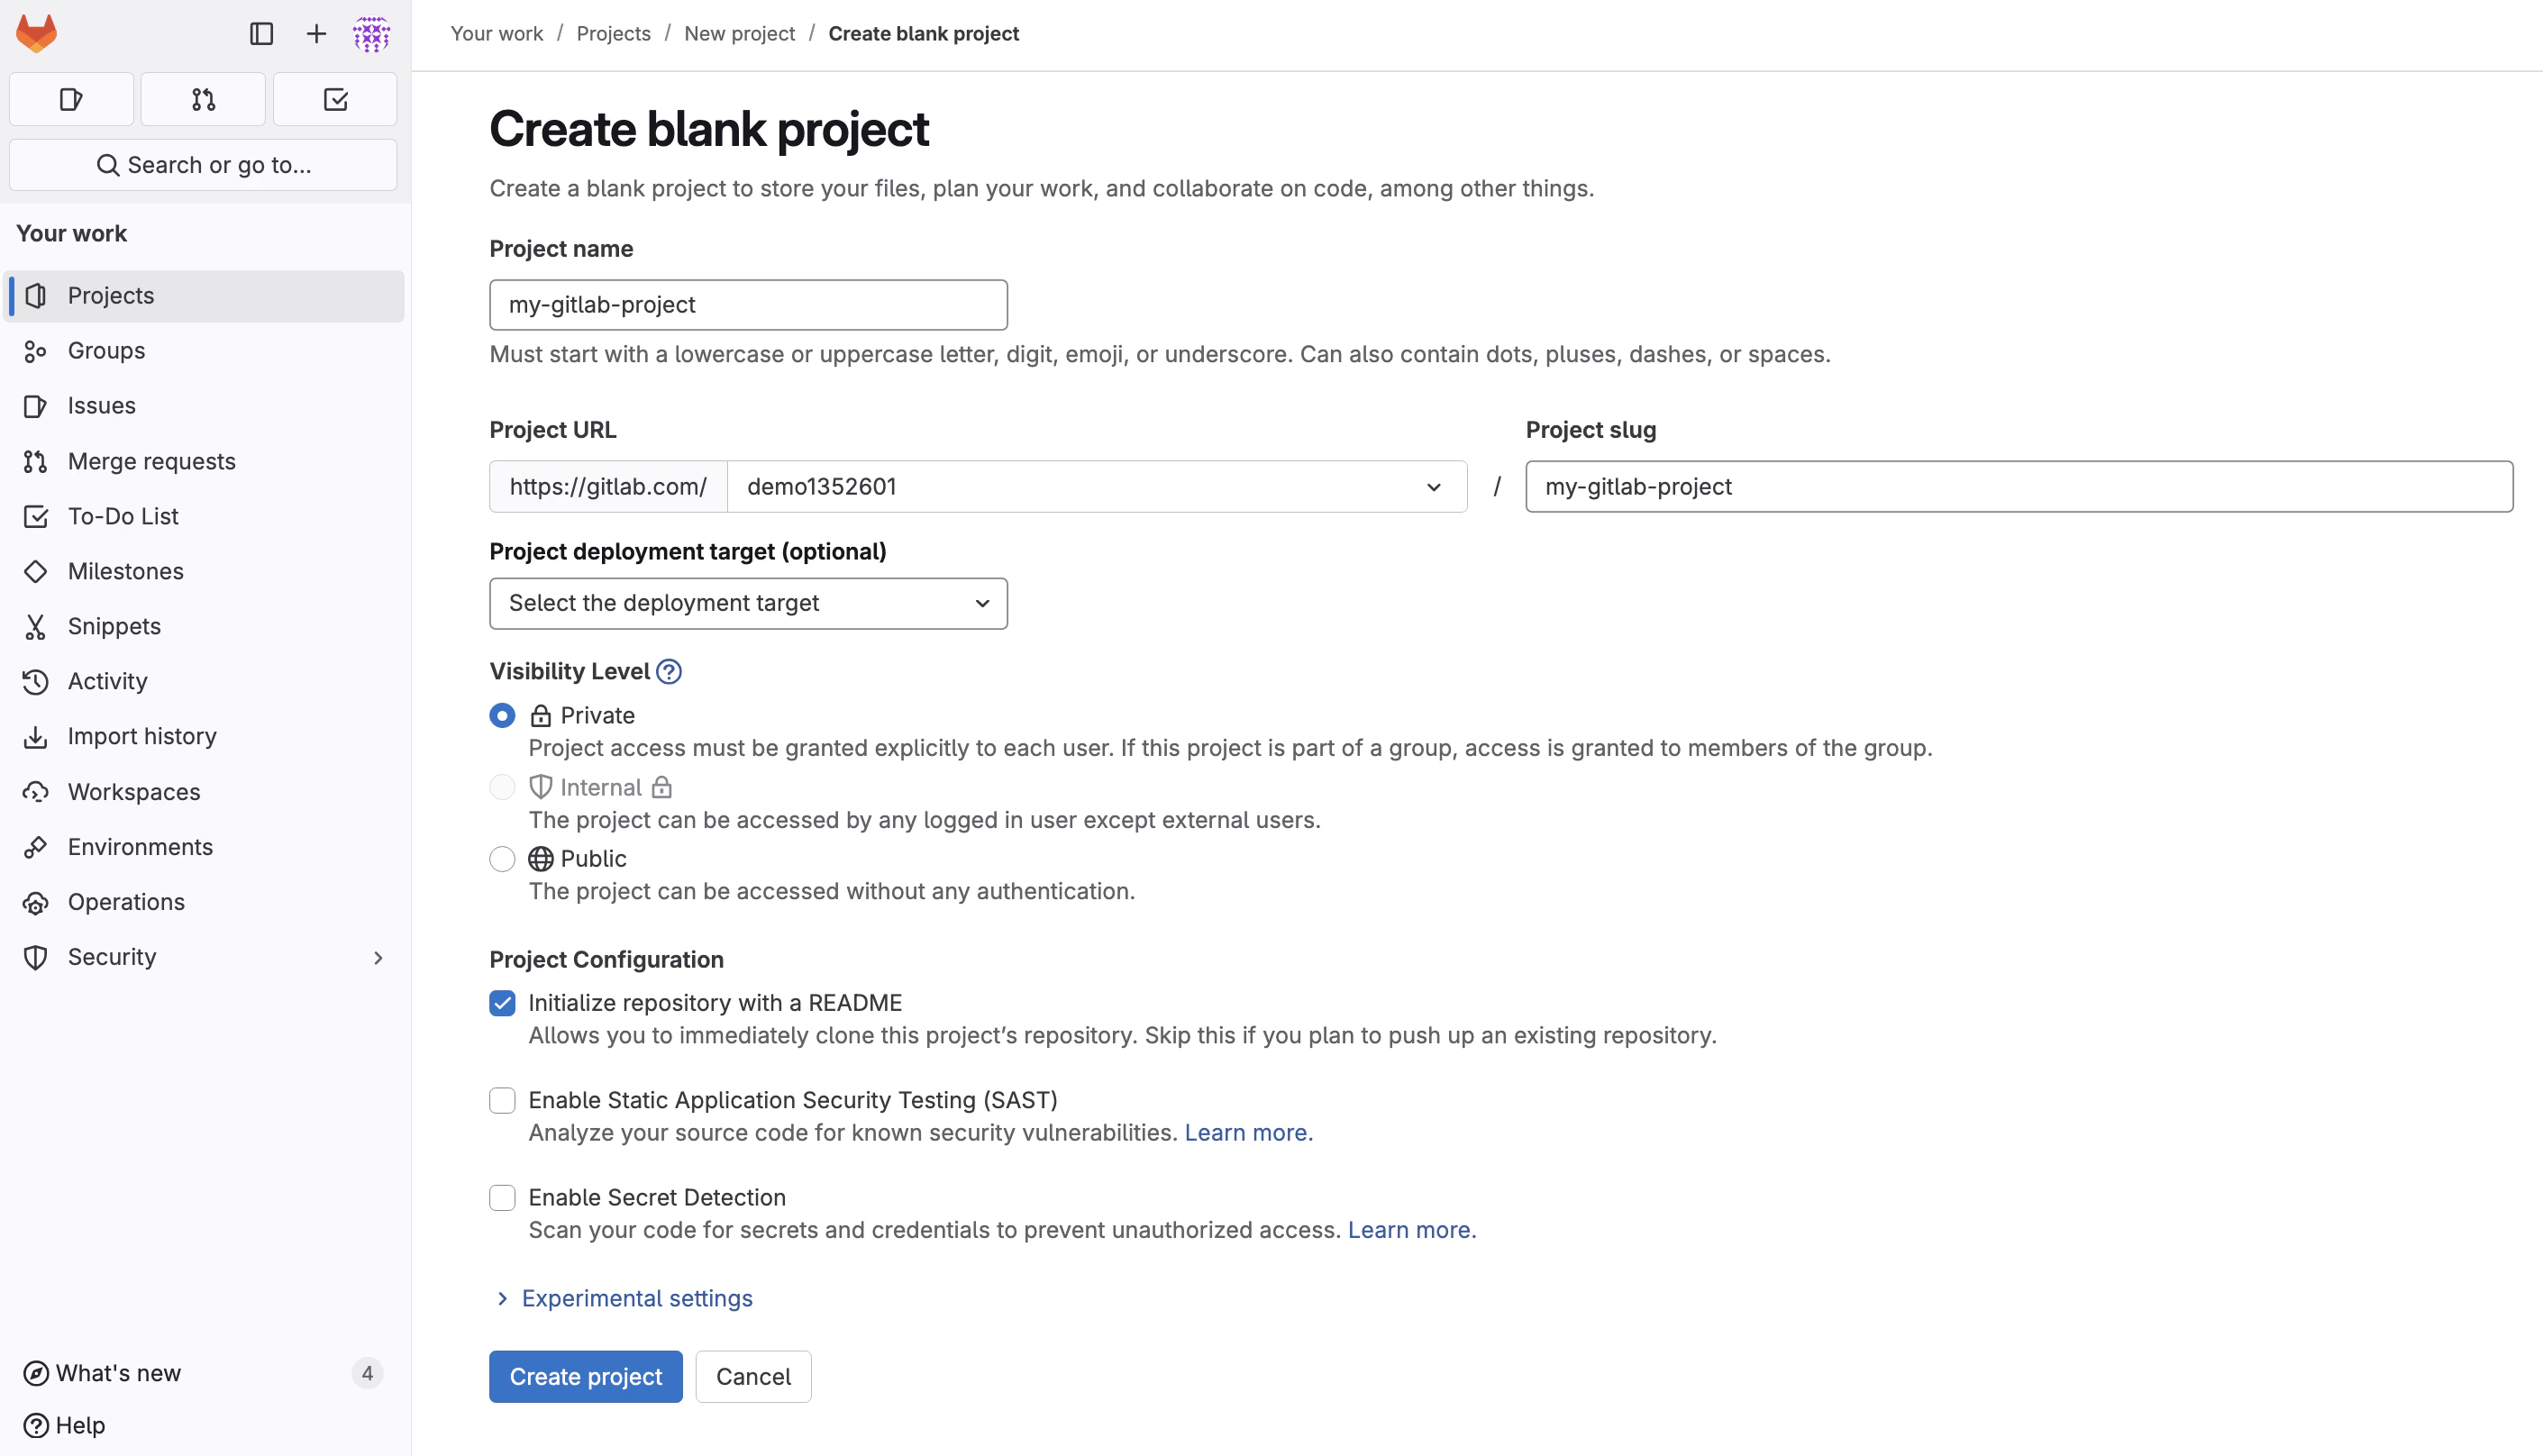Click the GitLab logo in the top corner
The width and height of the screenshot is (2543, 1456).
pos(35,32)
